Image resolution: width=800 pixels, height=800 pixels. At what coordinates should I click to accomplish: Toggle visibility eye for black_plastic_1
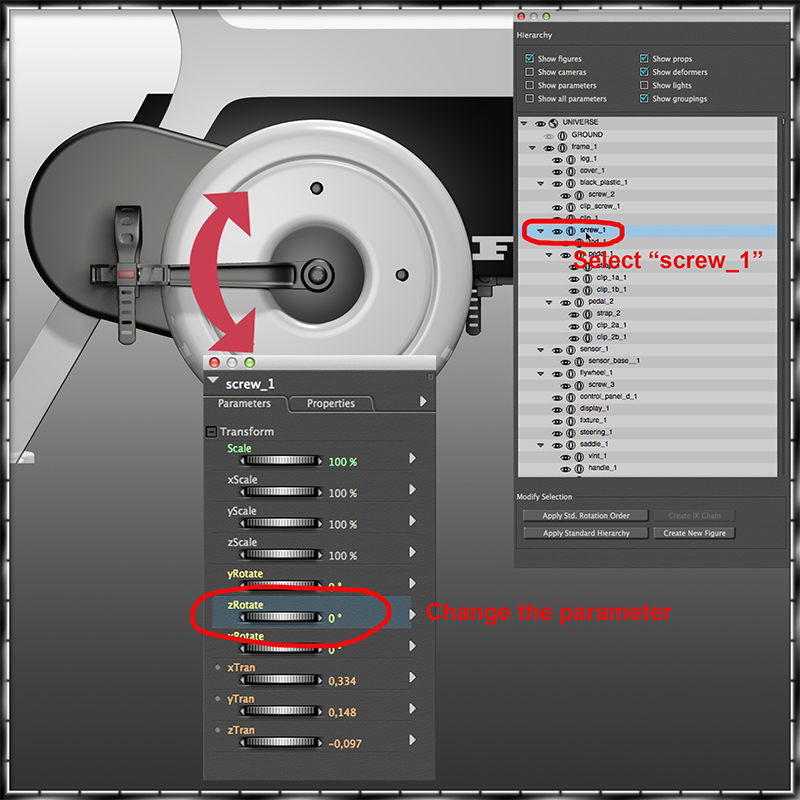557,184
